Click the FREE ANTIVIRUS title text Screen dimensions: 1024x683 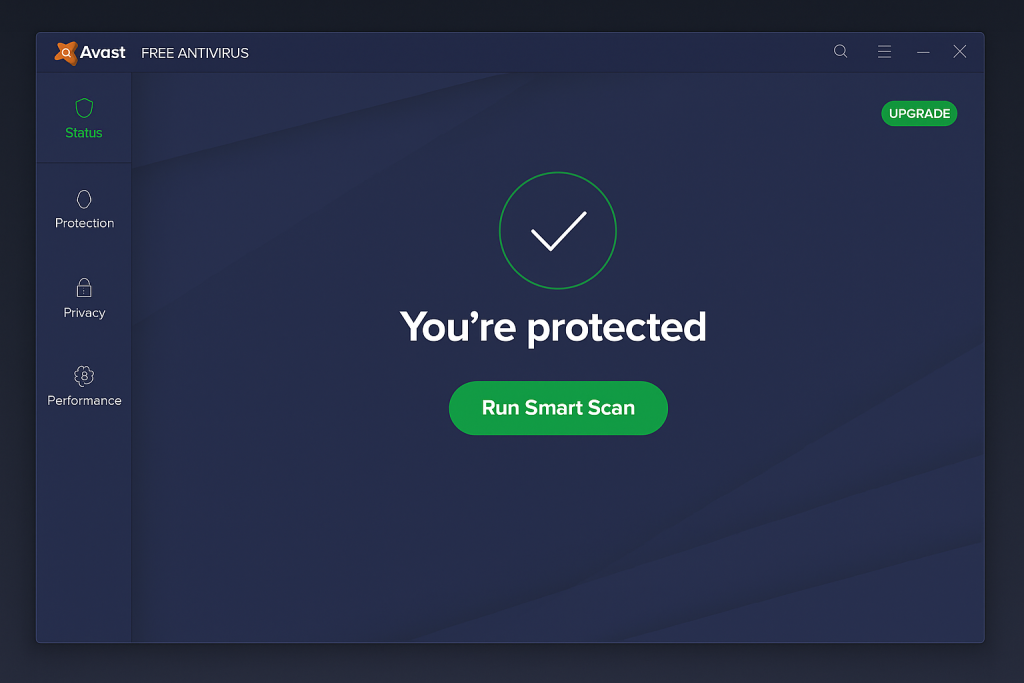point(195,53)
